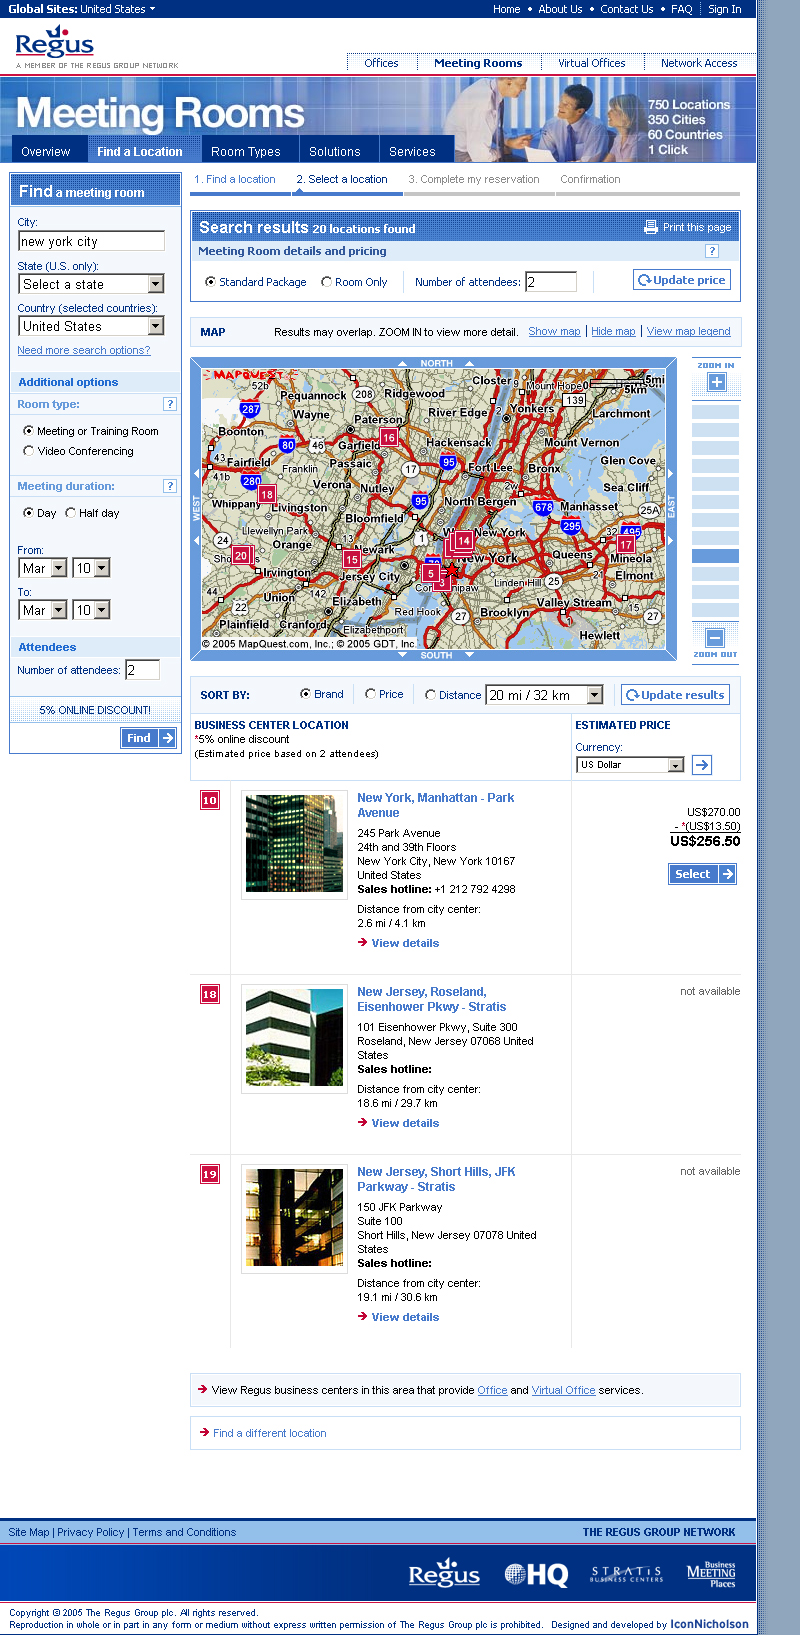Open the Country dropdown showing United States
This screenshot has width=800, height=1635.
[x=91, y=326]
